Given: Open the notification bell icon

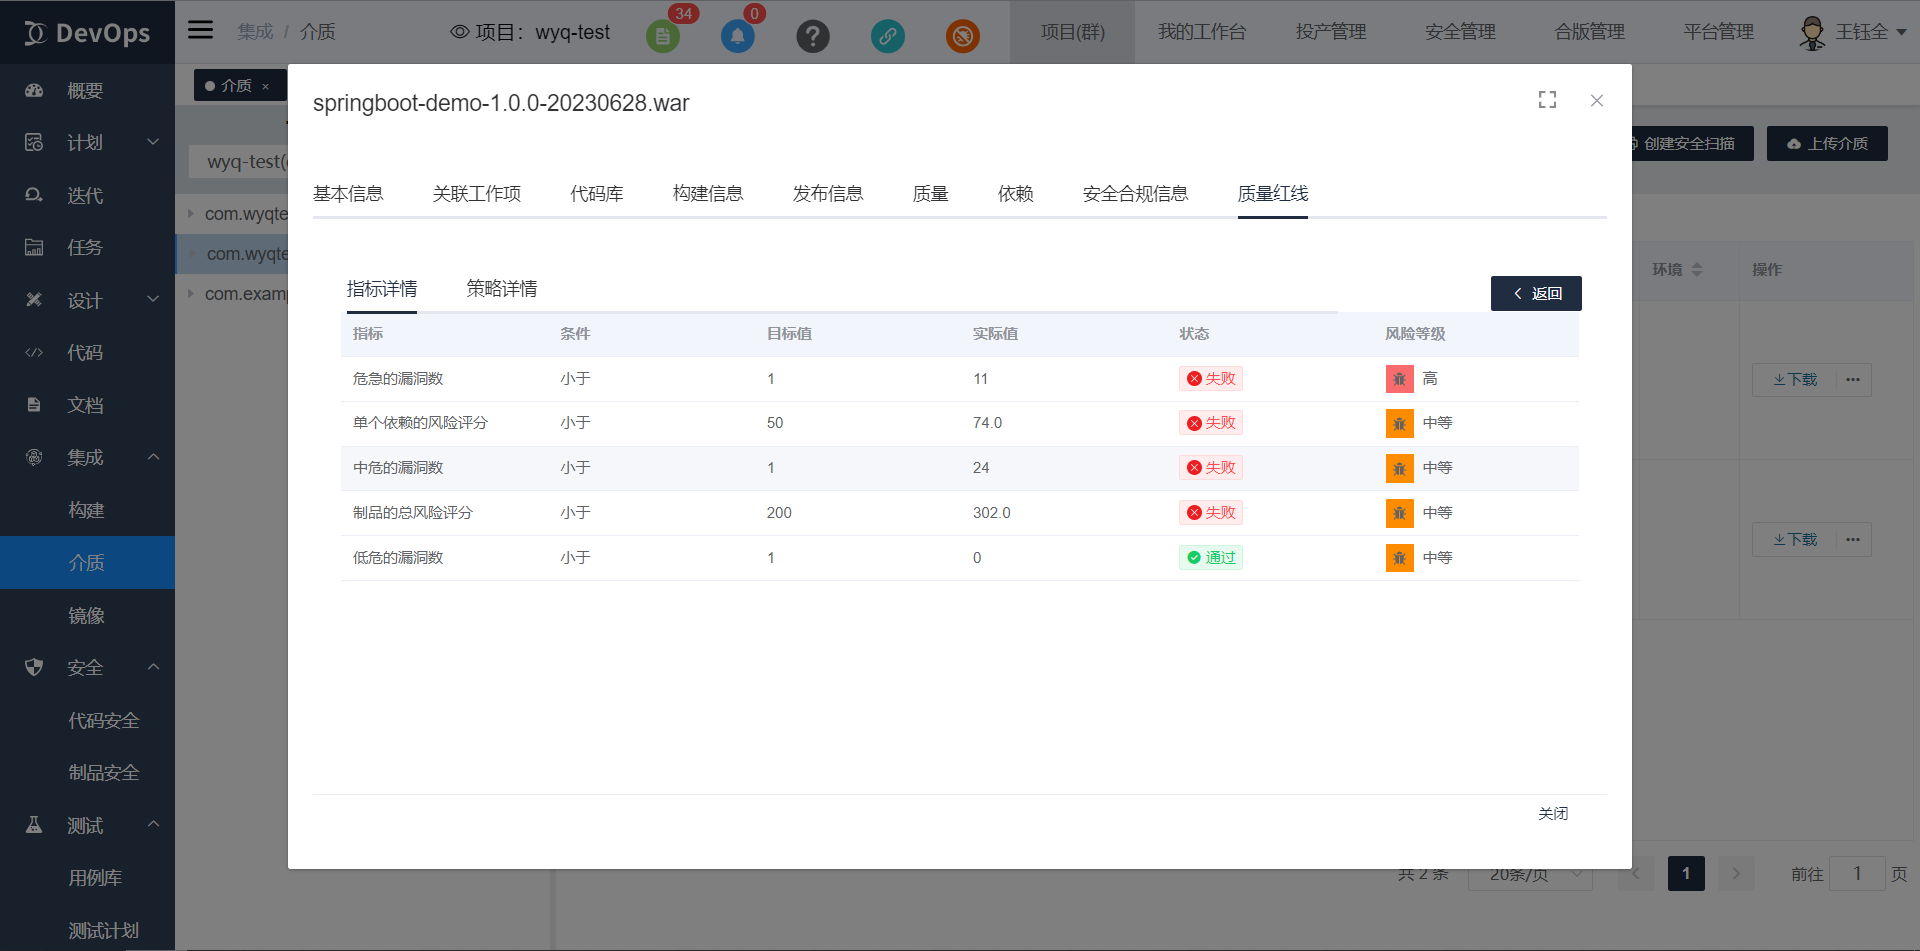Looking at the screenshot, I should [x=738, y=36].
